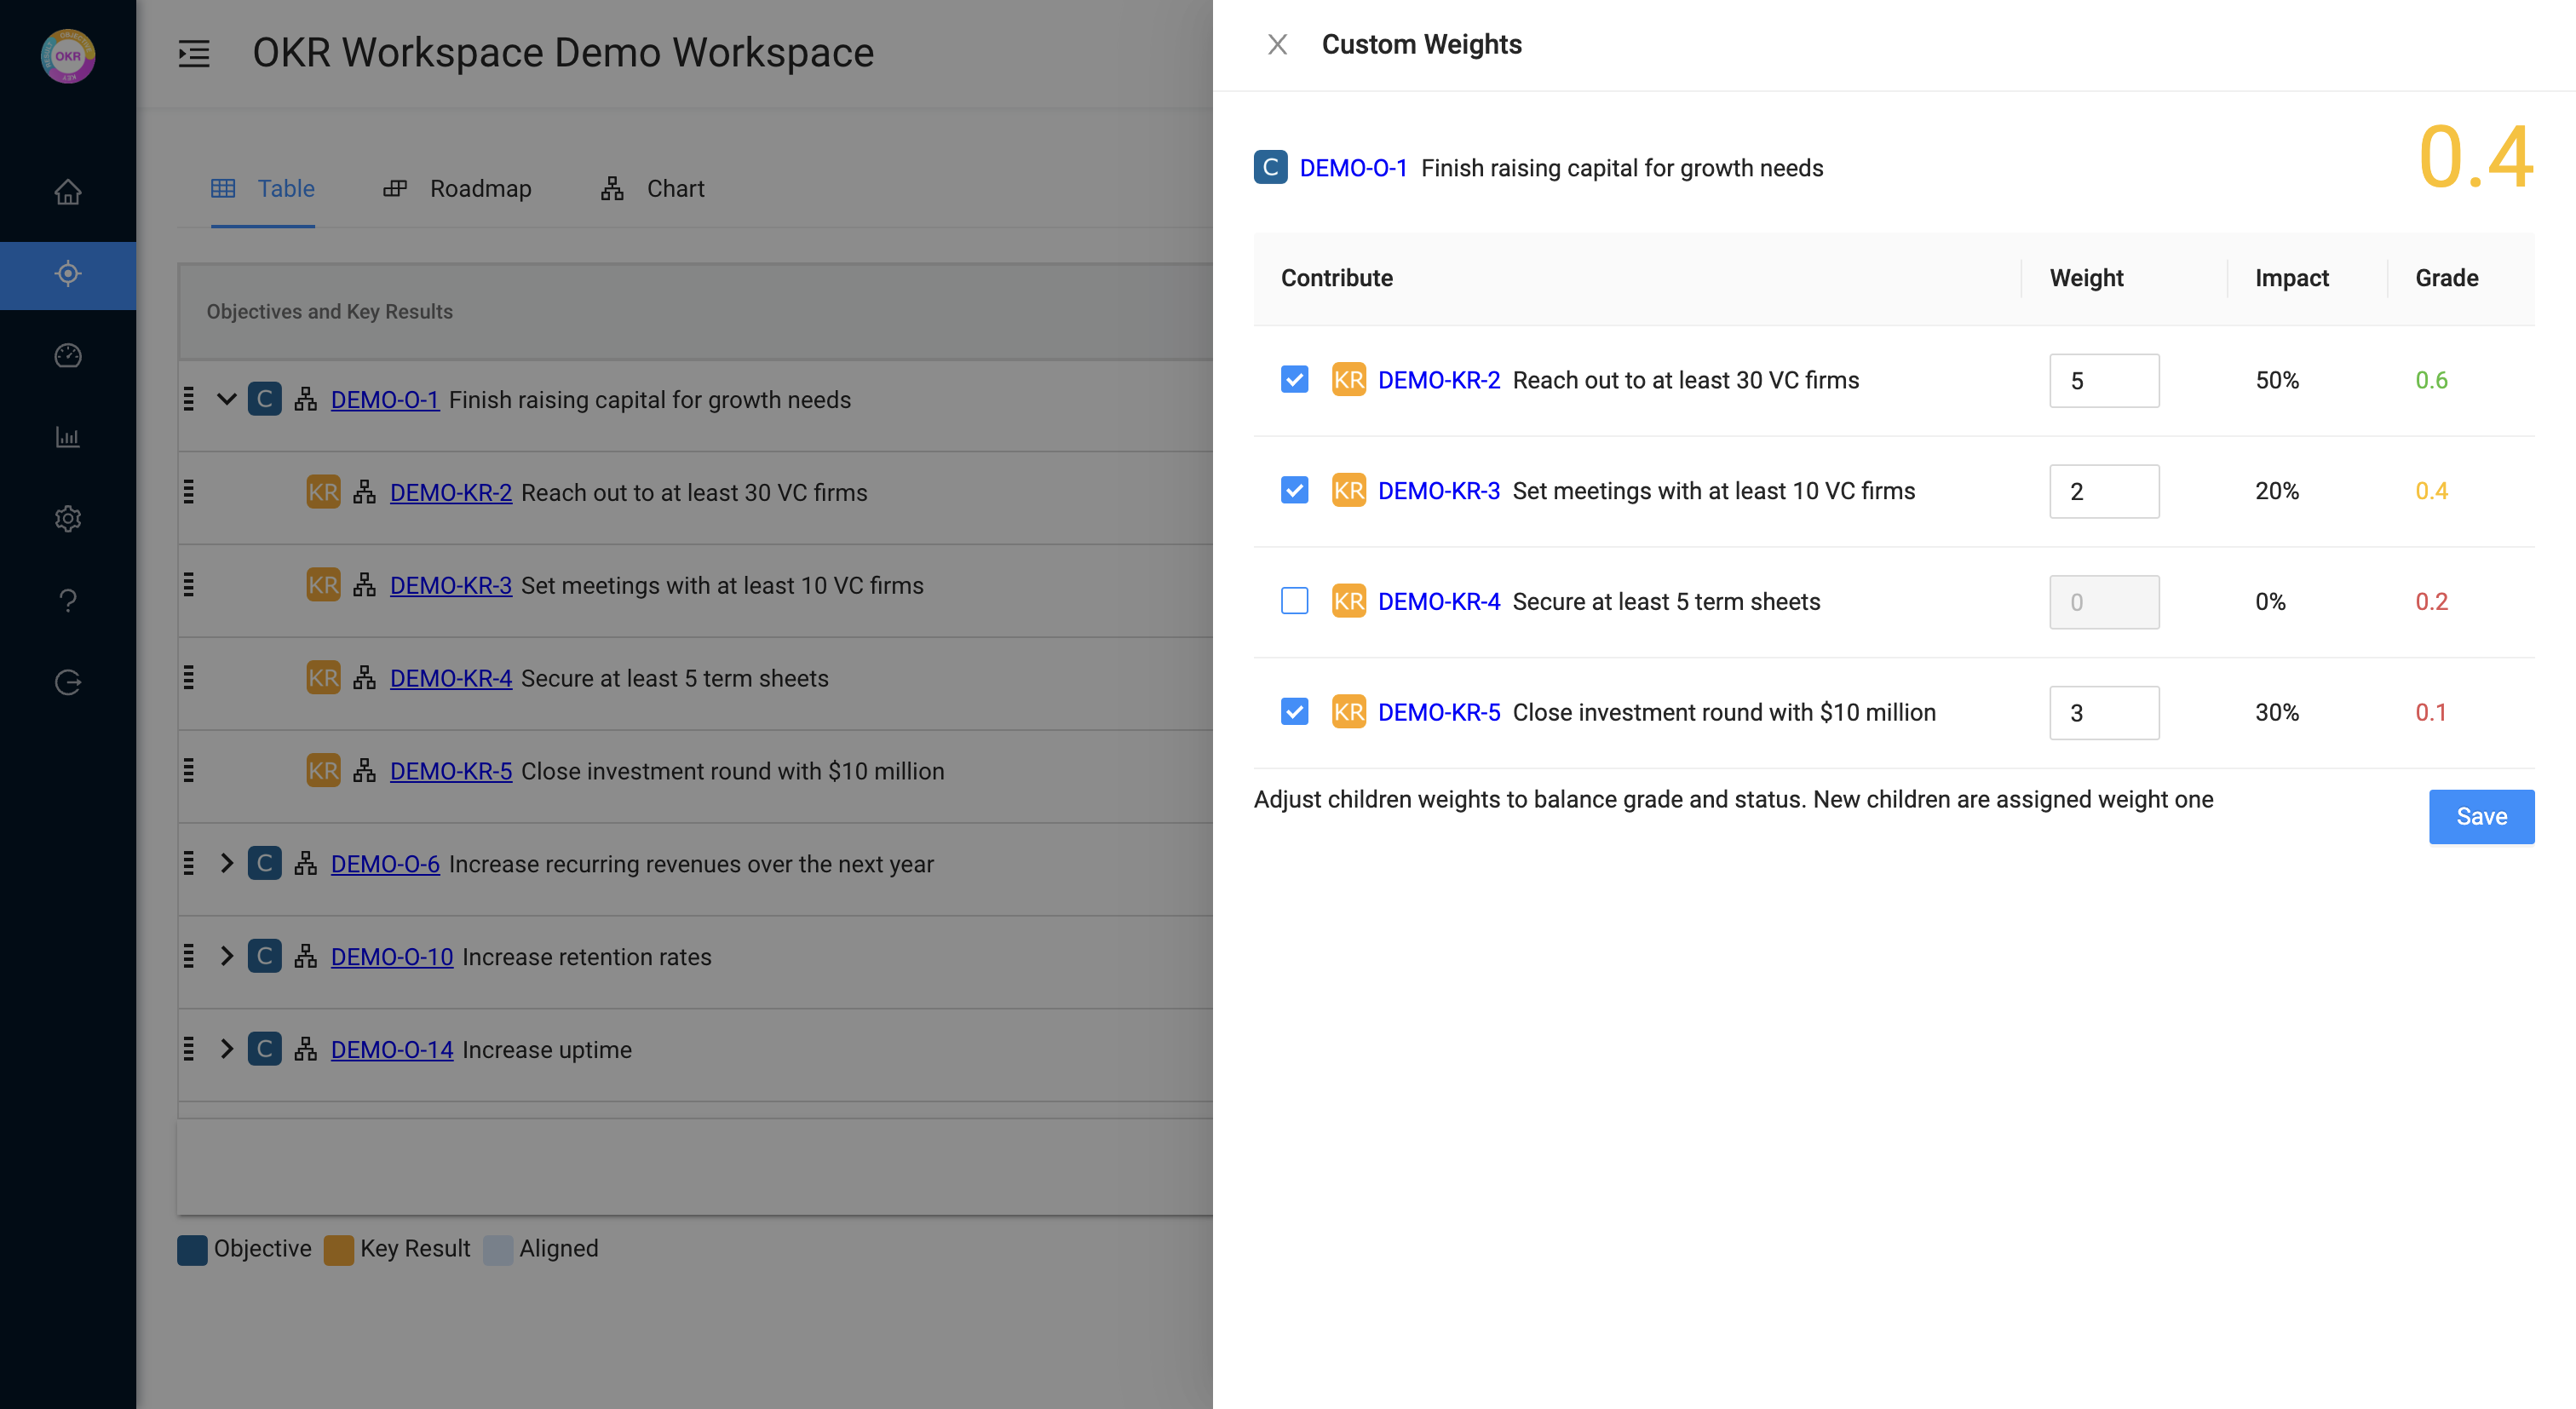Uncheck the DEMO-KR-2 contribute checkbox
This screenshot has height=1409, width=2576.
point(1294,380)
